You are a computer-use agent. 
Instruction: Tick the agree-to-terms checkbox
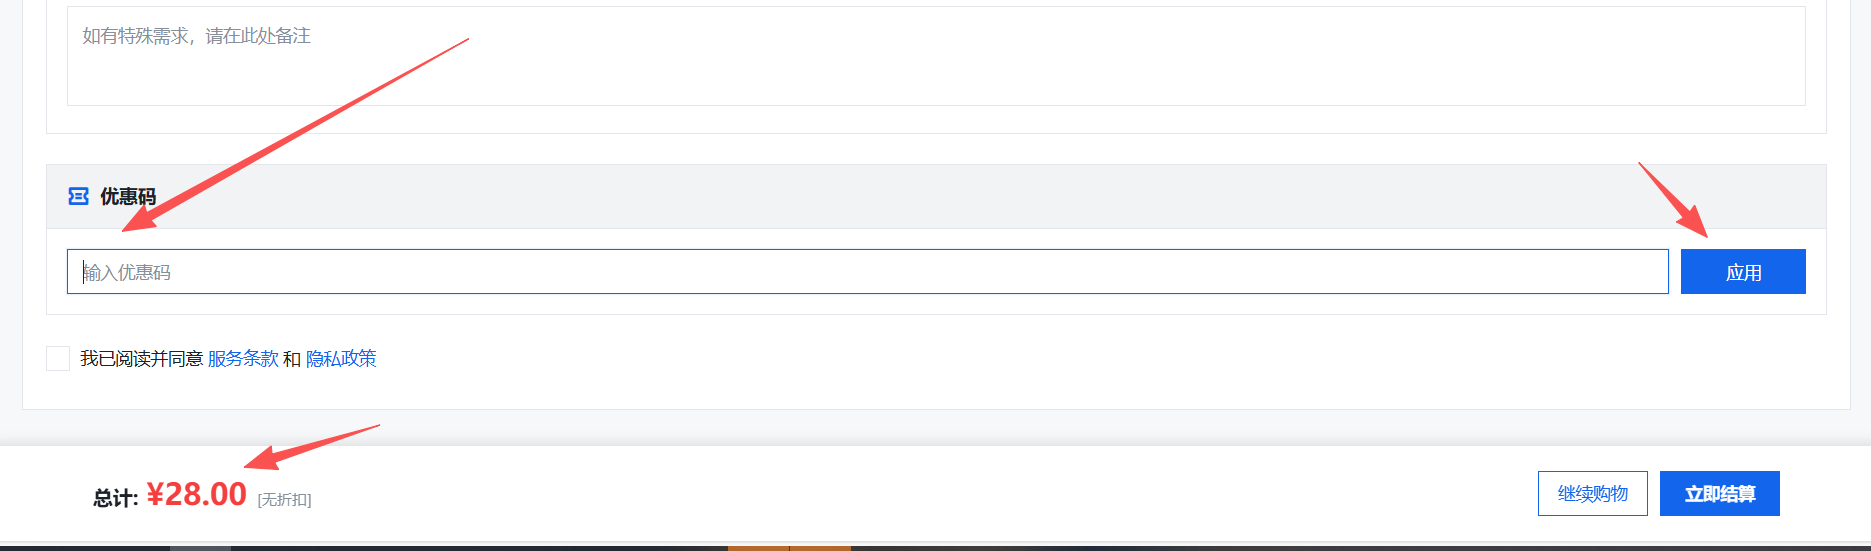click(x=58, y=358)
